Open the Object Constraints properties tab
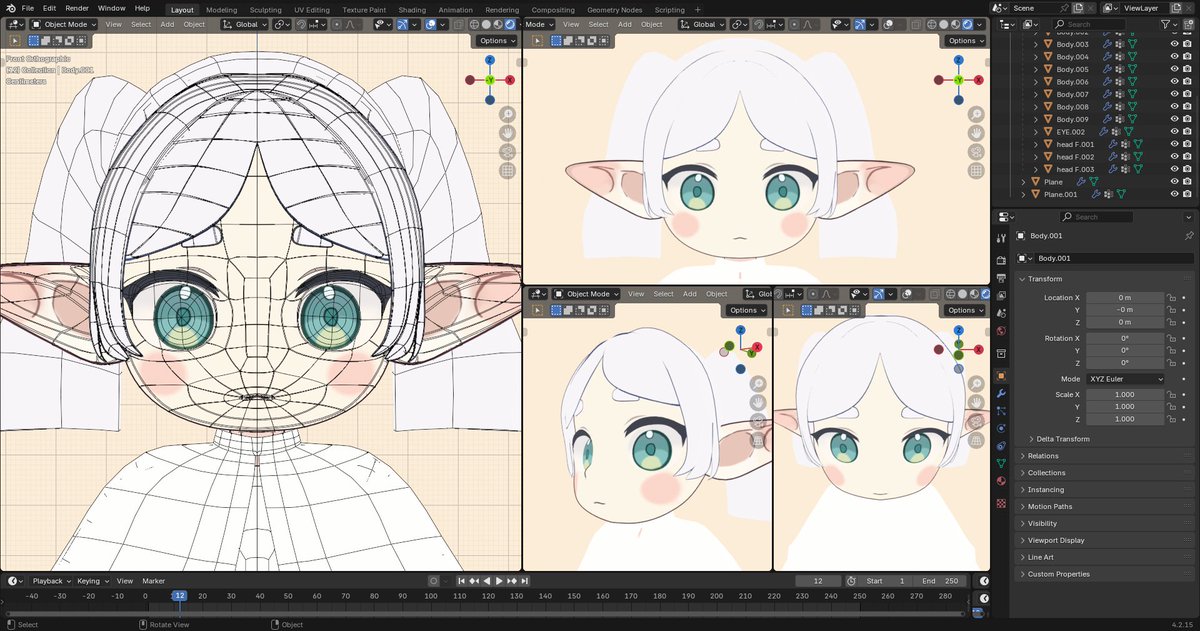This screenshot has height=631, width=1200. pyautogui.click(x=1001, y=446)
